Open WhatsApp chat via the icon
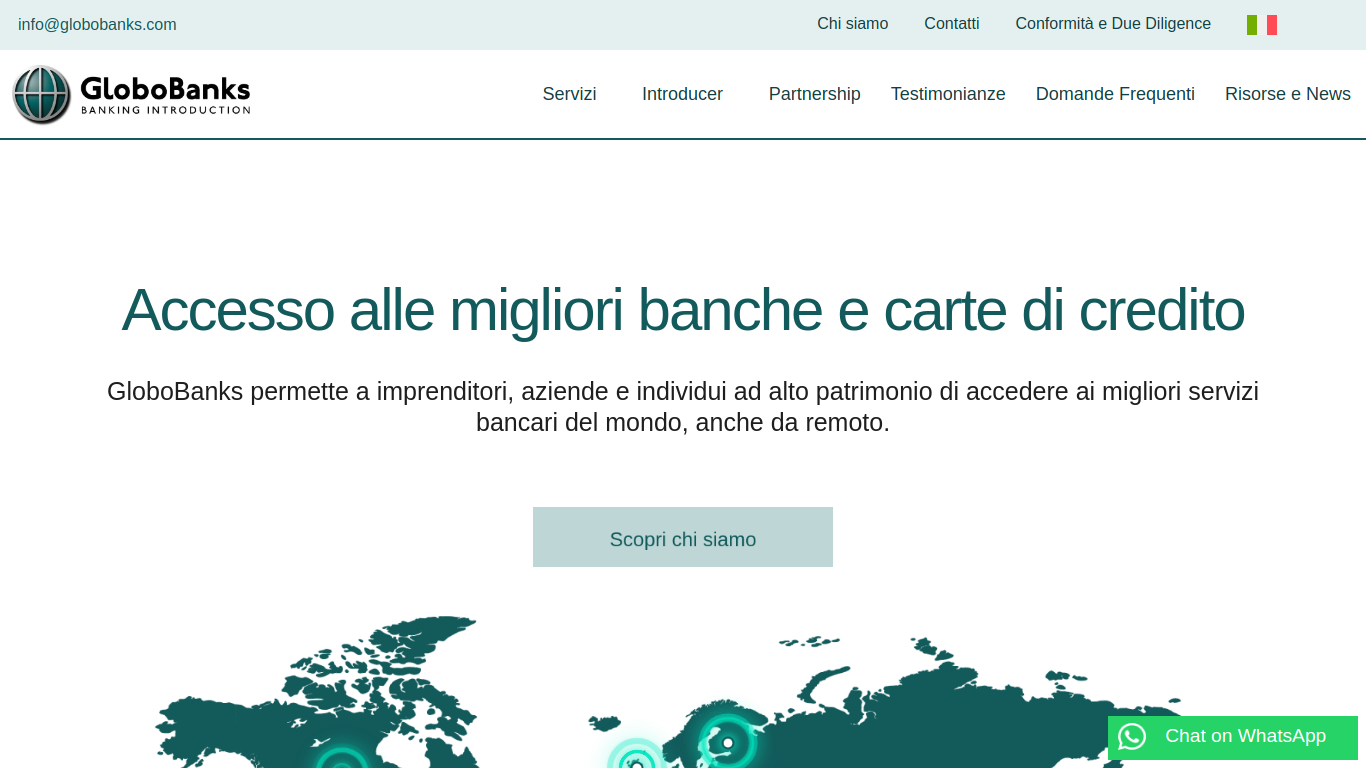Viewport: 1366px width, 768px height. pos(1132,737)
